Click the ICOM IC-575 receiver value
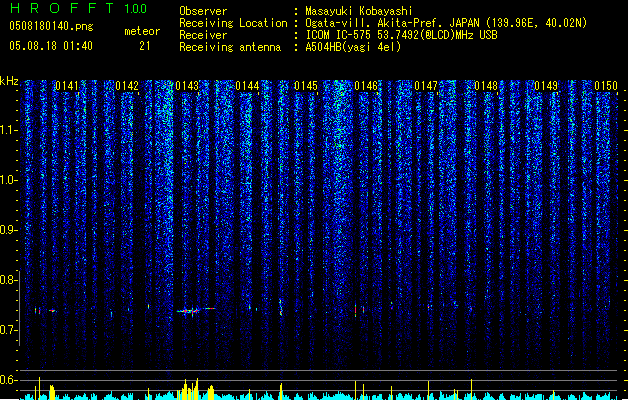629x400 pixels. (401, 35)
